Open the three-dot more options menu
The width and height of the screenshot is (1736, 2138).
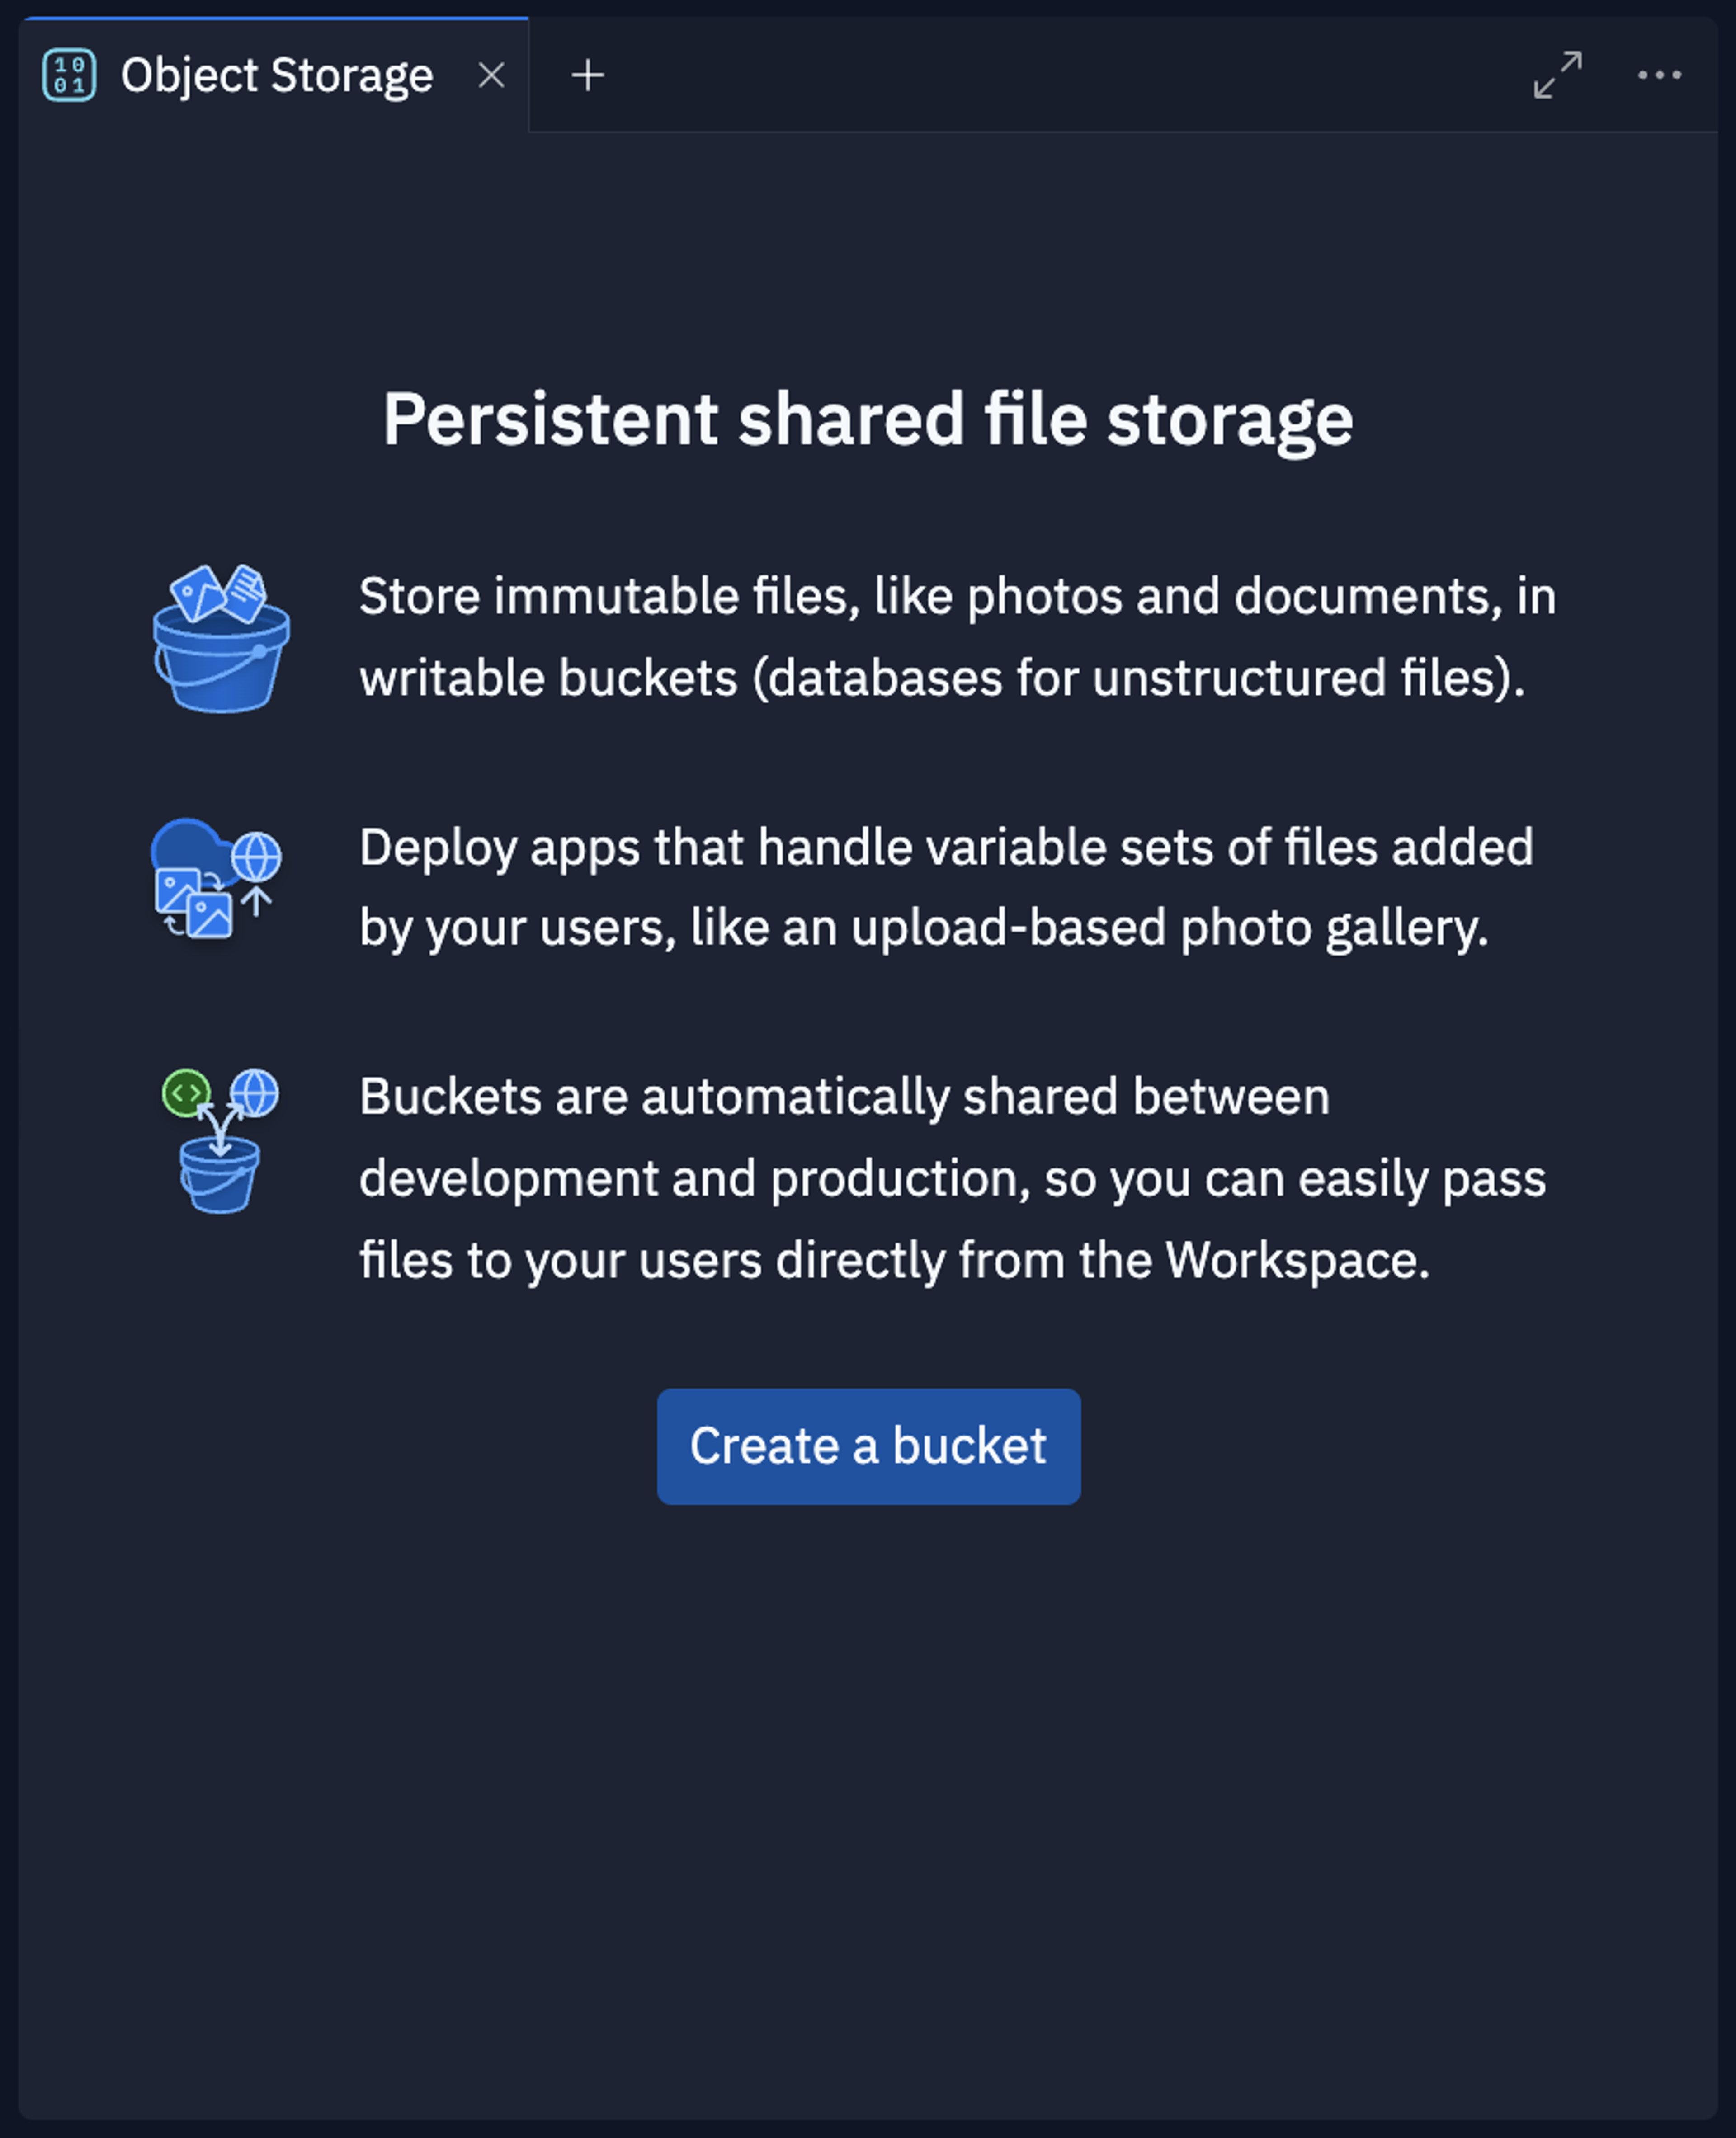[1659, 75]
